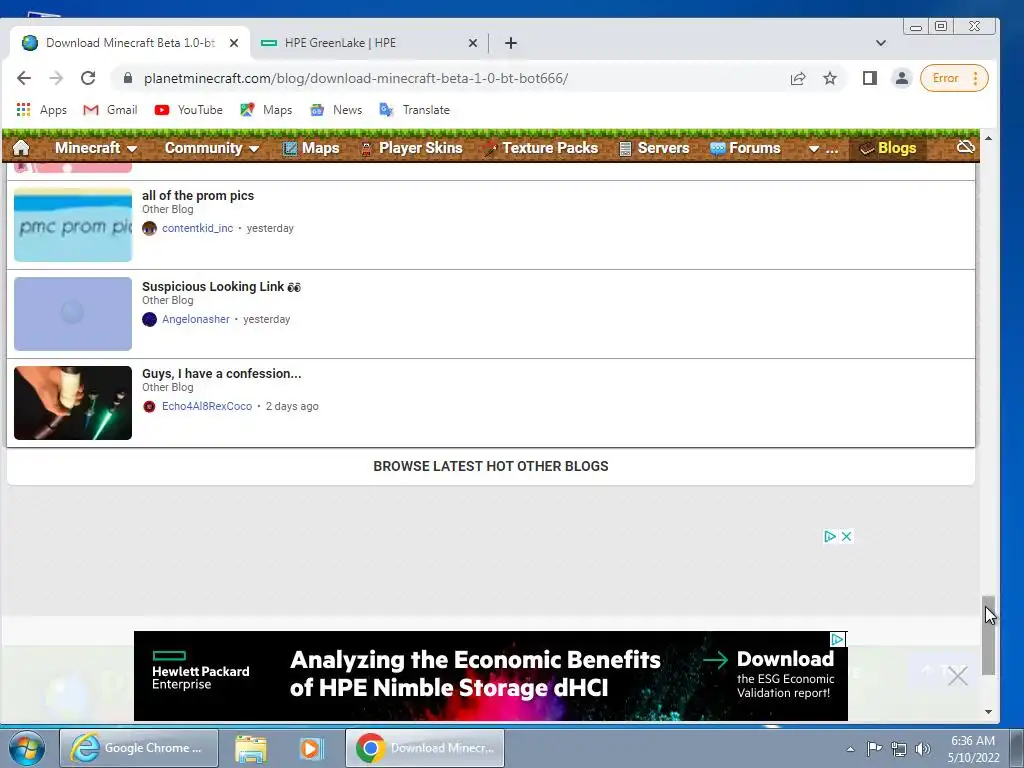Share this page via share icon
The width and height of the screenshot is (1024, 768).
[798, 78]
